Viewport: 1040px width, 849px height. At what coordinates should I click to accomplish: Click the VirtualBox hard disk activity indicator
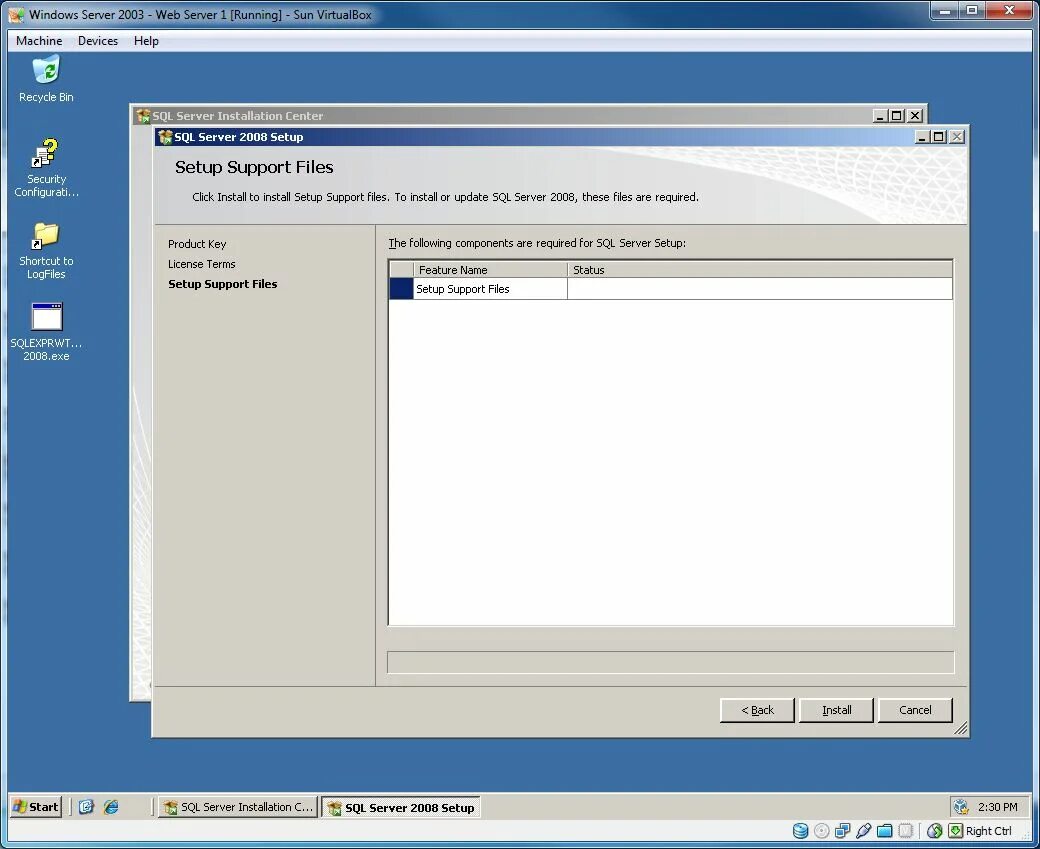tap(801, 830)
